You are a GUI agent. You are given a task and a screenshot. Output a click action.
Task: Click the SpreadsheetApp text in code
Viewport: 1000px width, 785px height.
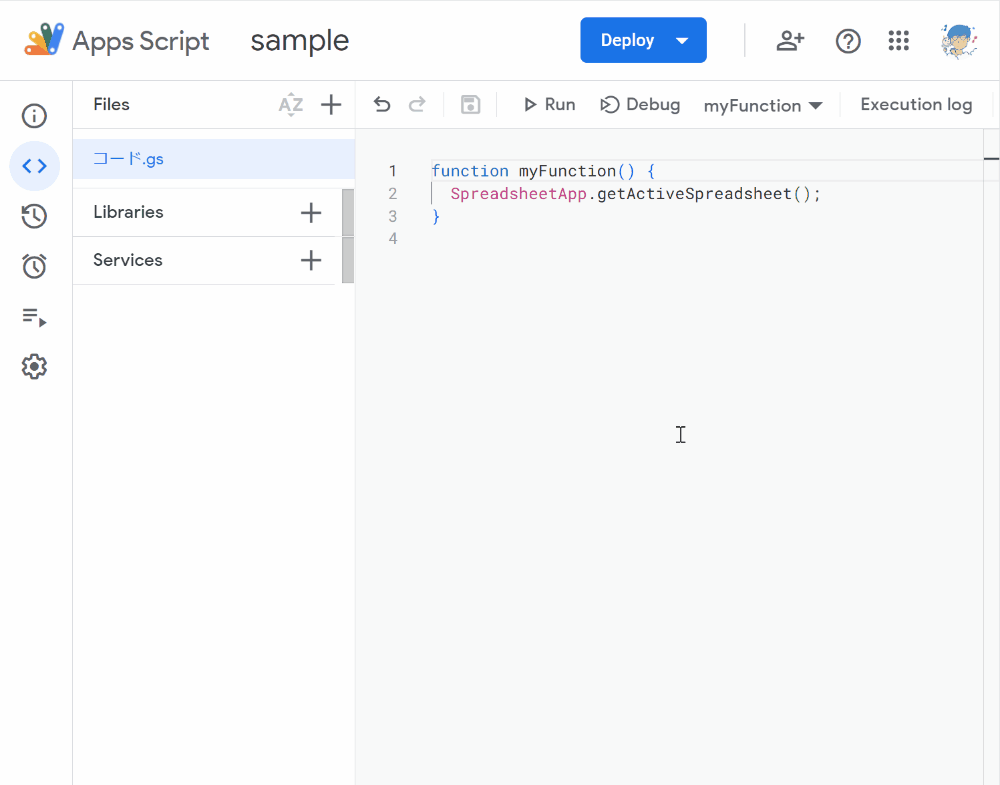coord(518,193)
